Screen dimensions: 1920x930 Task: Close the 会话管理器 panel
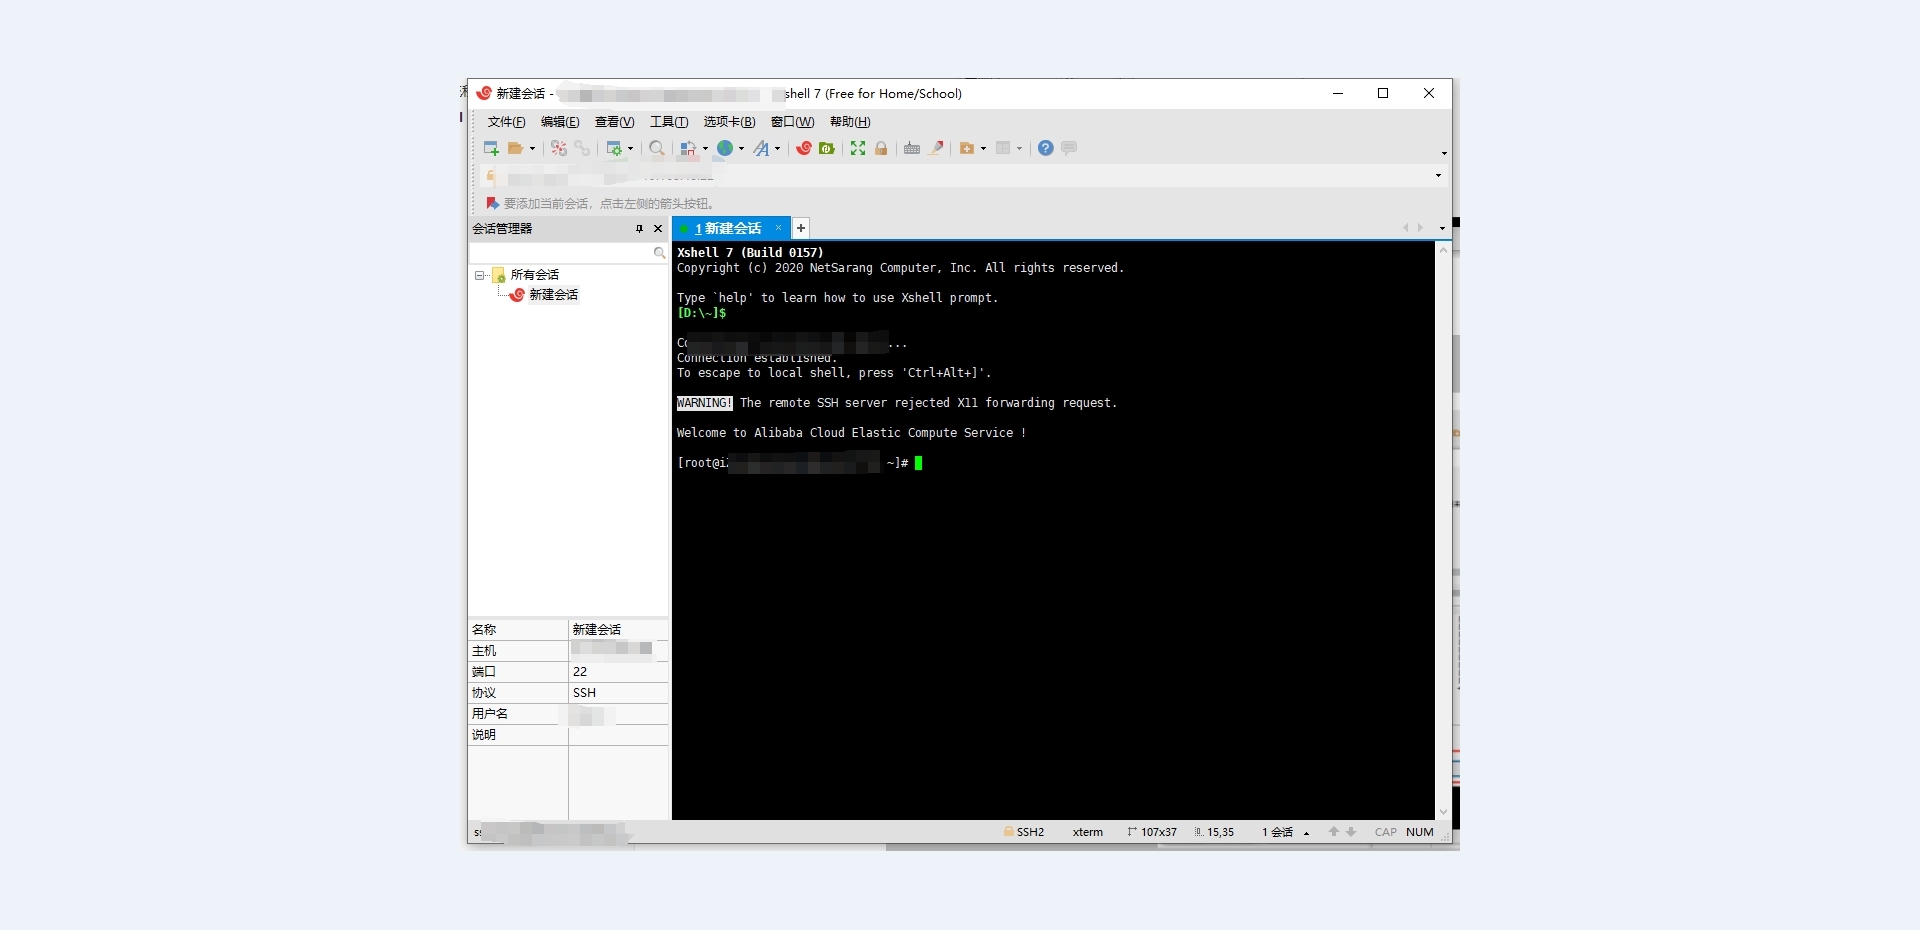(658, 229)
